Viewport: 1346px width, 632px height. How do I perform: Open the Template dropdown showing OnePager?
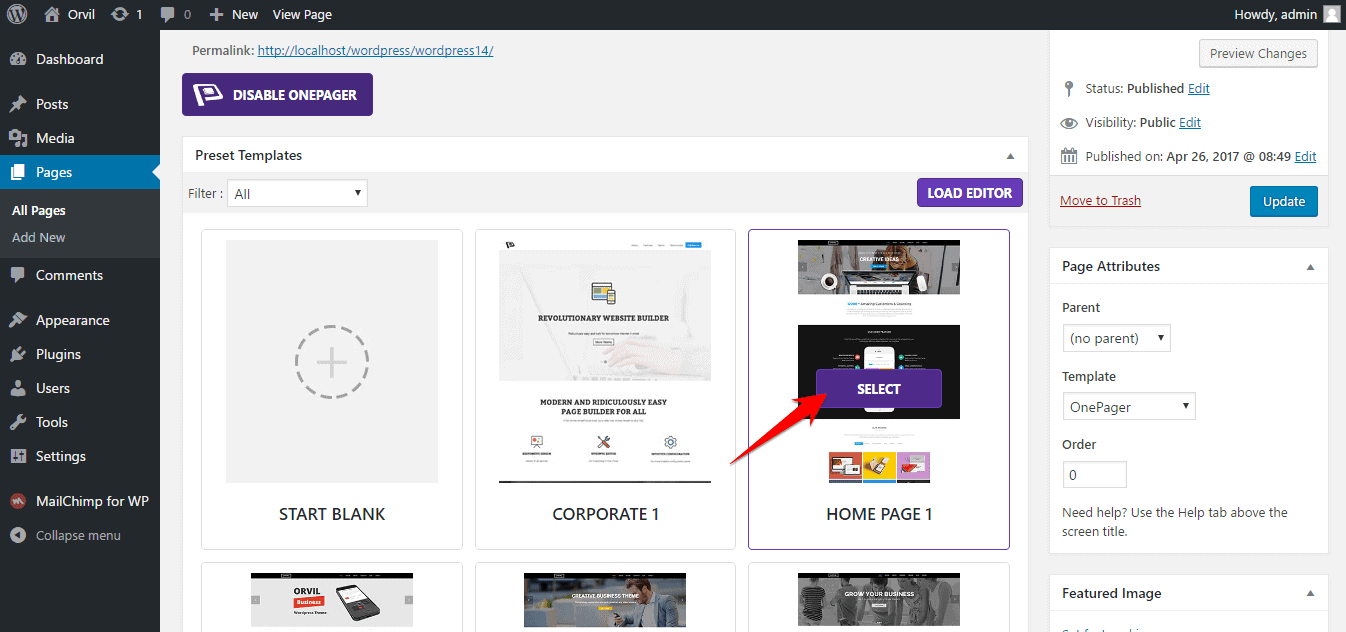[1128, 406]
